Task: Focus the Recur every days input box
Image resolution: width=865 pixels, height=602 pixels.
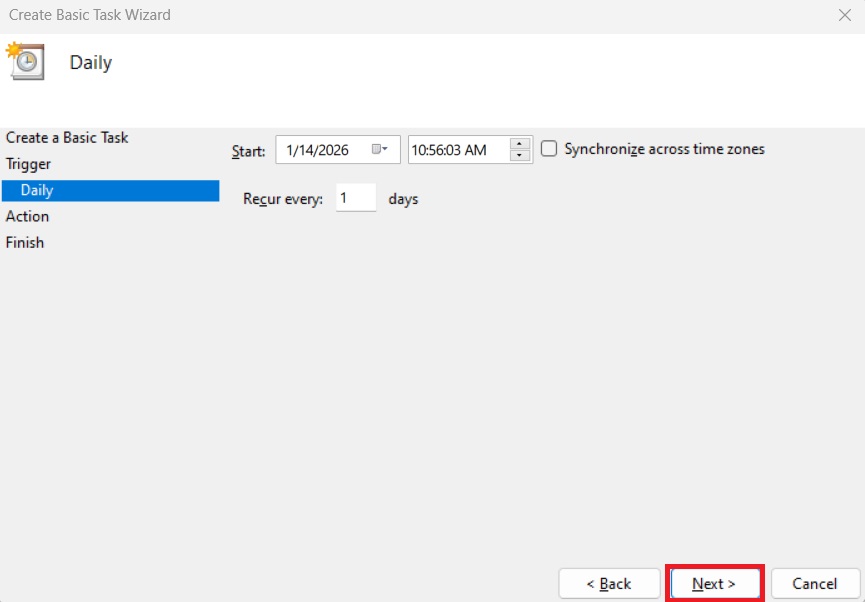Action: [x=355, y=198]
